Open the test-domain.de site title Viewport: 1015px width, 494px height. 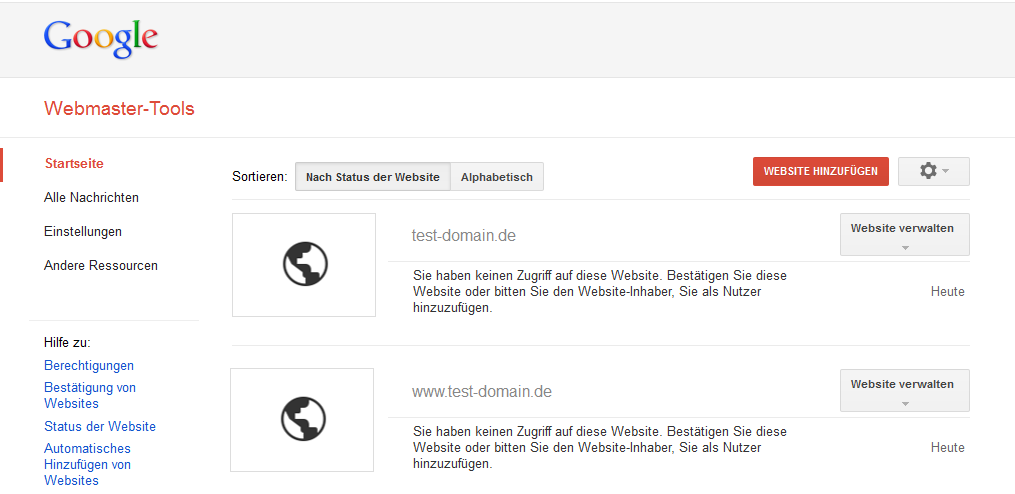tap(463, 236)
